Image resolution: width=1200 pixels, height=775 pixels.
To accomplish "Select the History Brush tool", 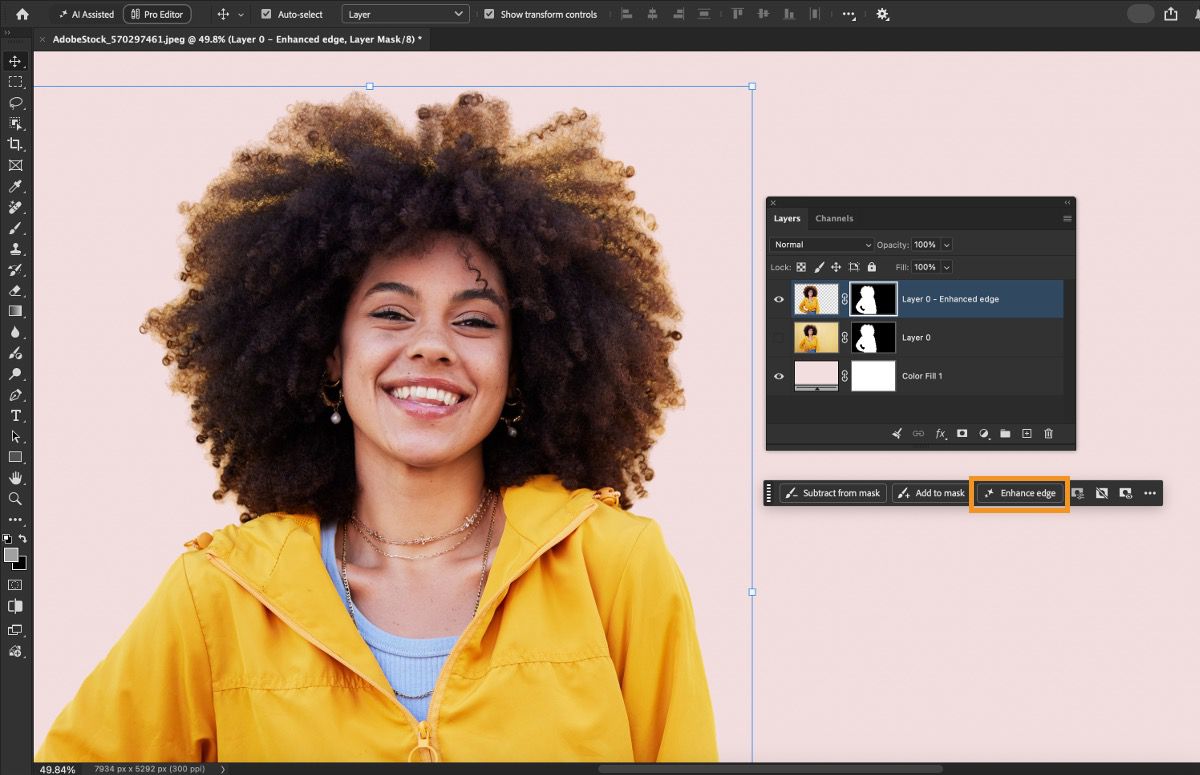I will click(x=15, y=270).
